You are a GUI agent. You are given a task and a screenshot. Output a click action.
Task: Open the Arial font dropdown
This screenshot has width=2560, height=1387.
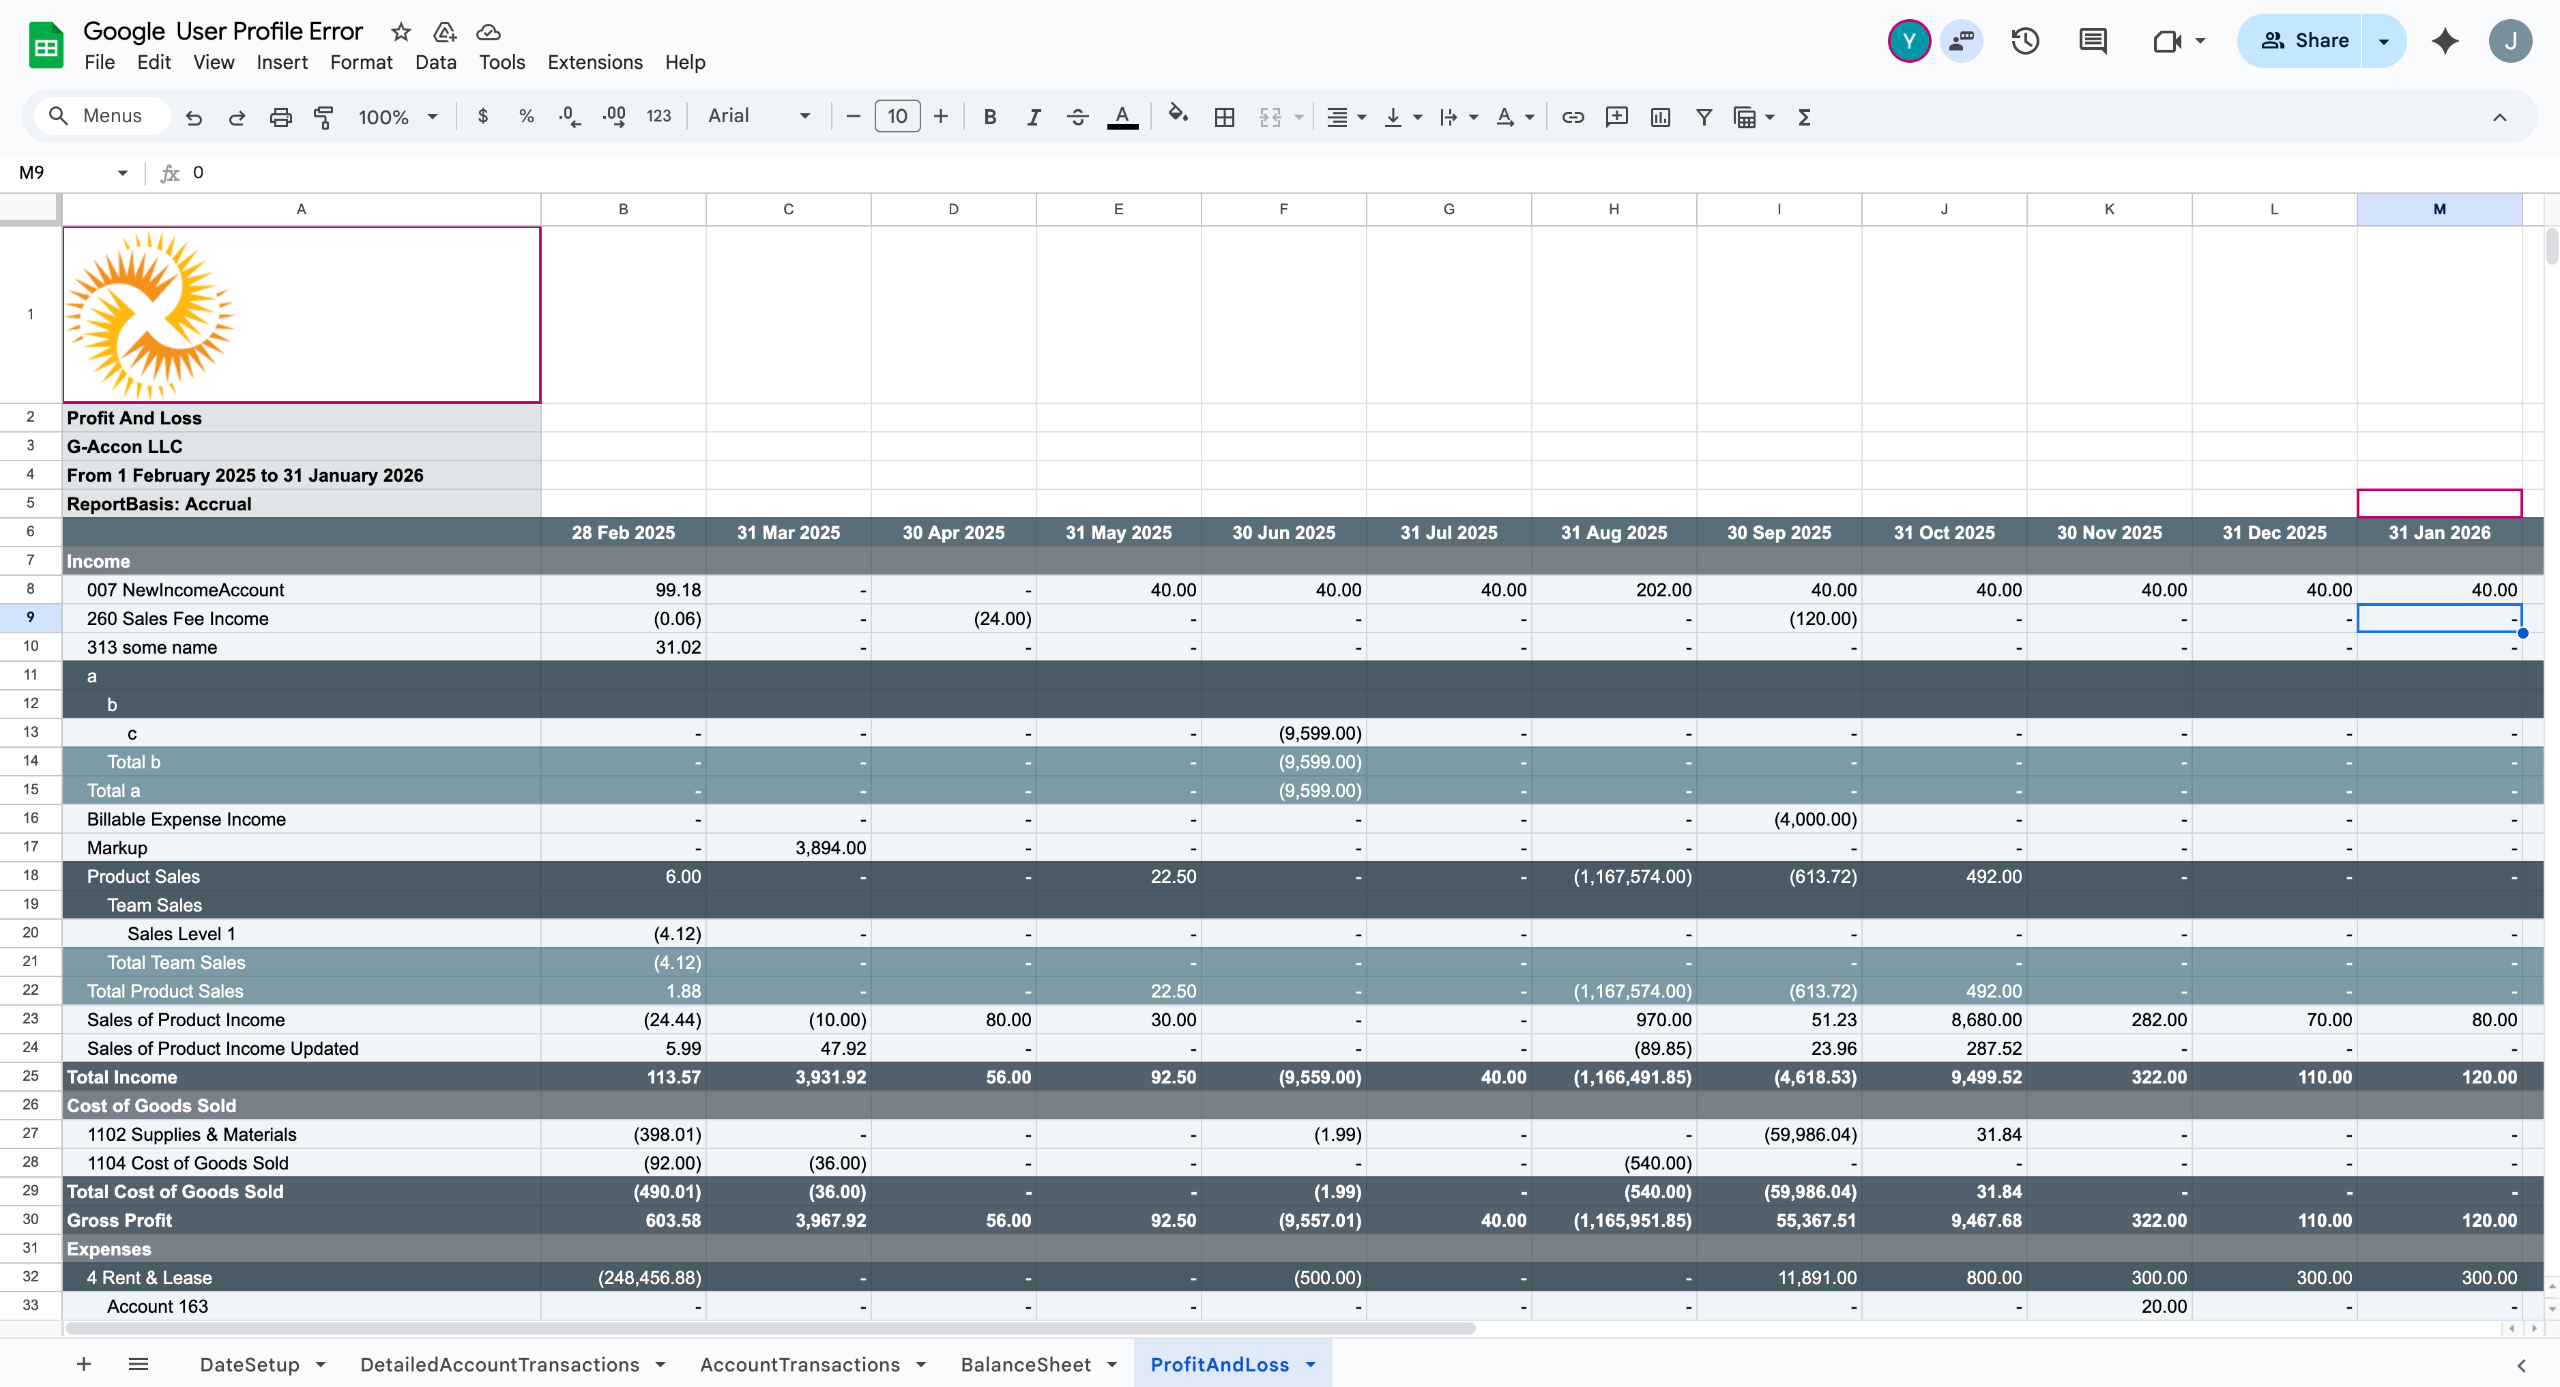click(759, 116)
